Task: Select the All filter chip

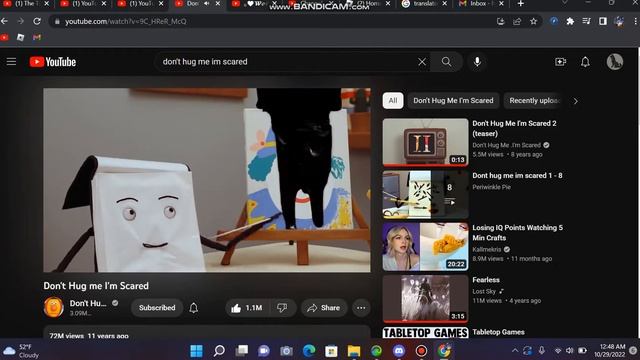Action: click(393, 100)
